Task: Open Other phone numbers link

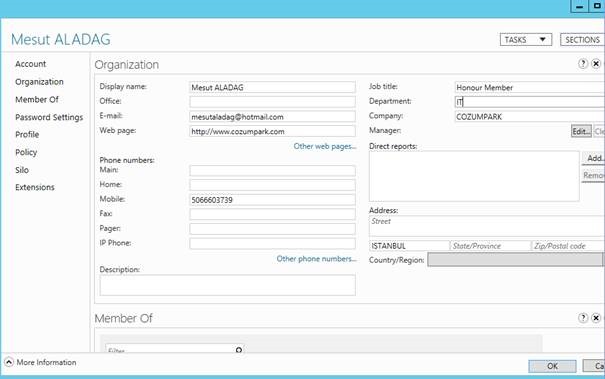Action: tap(316, 259)
